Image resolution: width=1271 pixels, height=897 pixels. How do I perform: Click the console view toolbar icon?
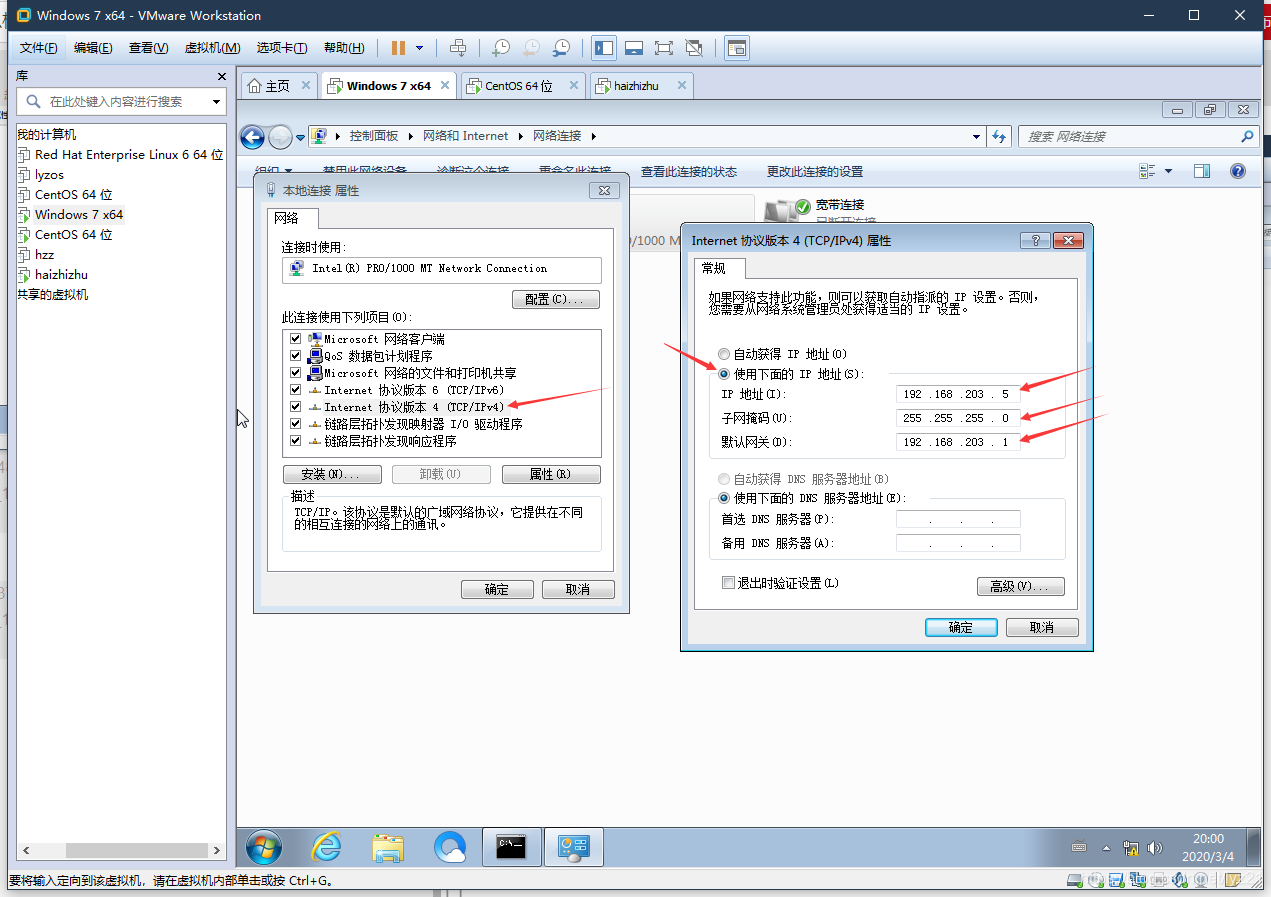(737, 48)
